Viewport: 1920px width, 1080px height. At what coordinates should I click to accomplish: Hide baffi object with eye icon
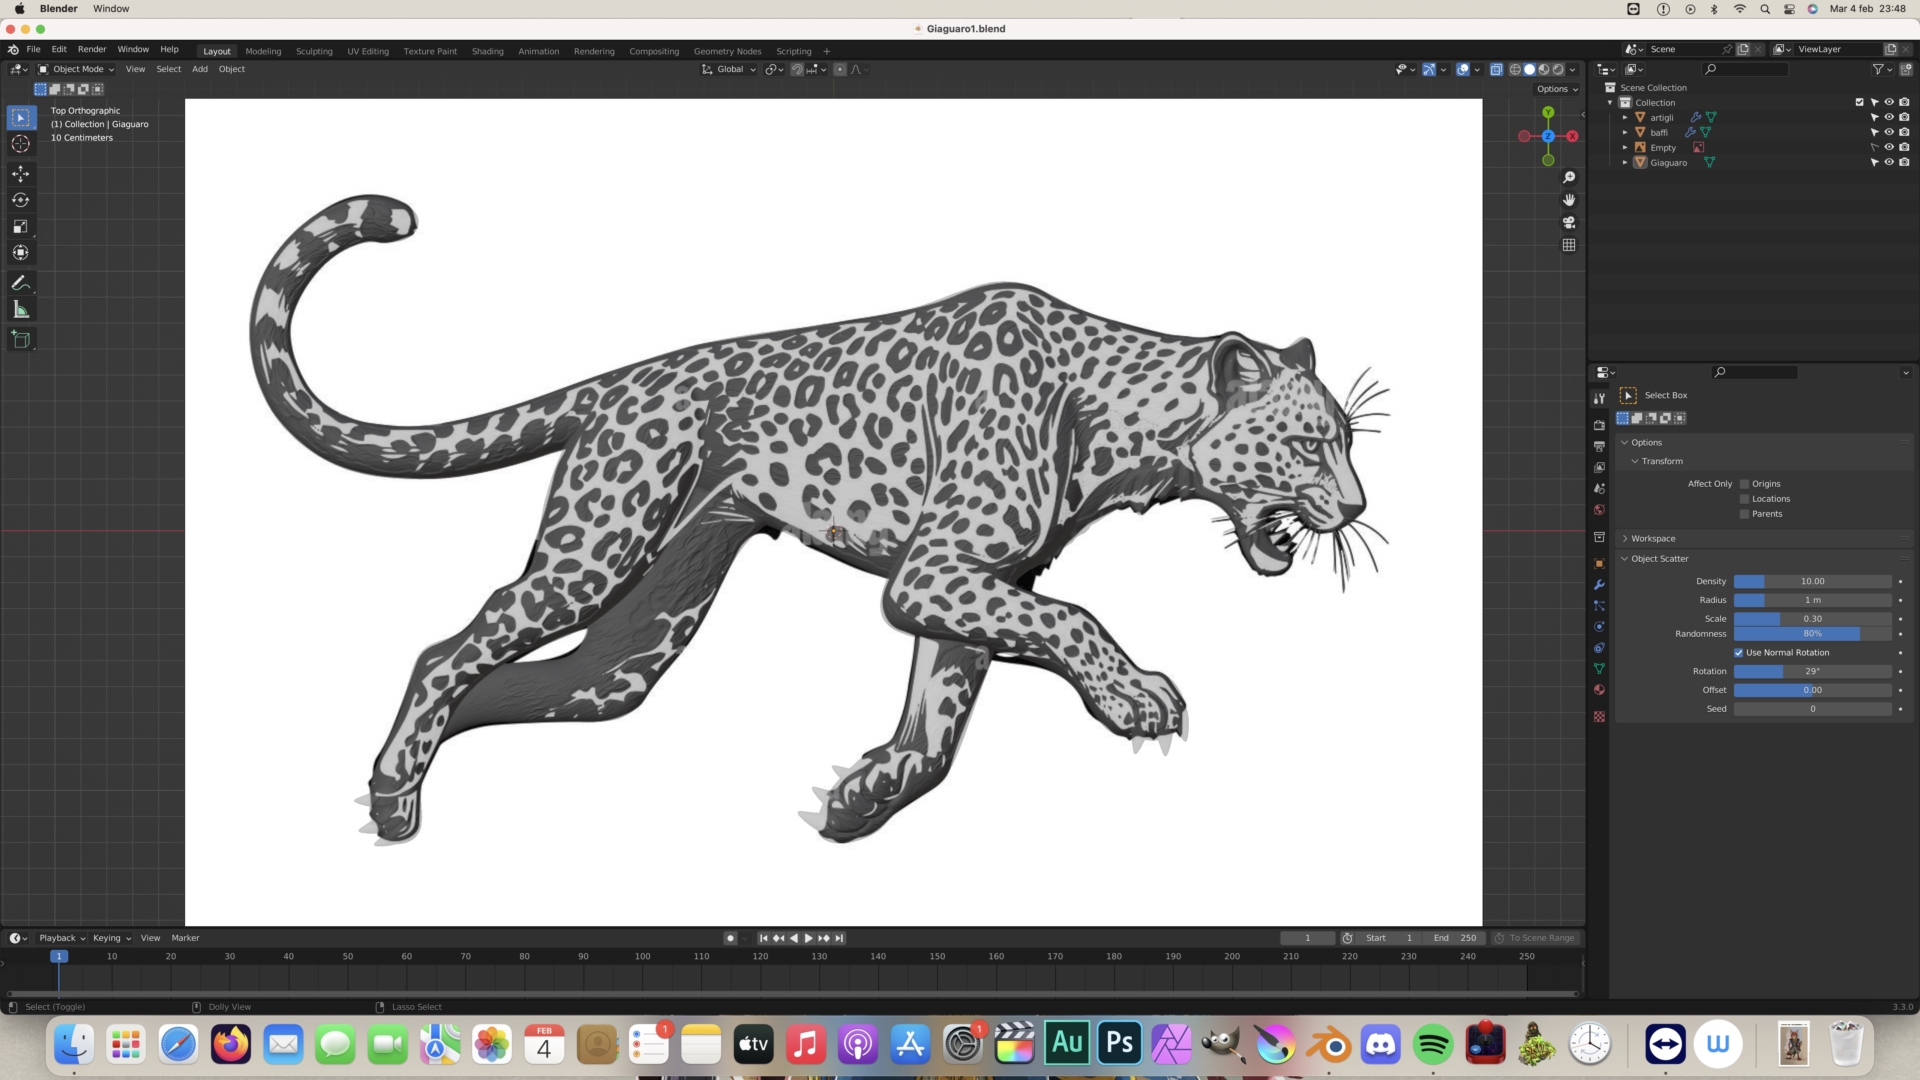[1889, 133]
